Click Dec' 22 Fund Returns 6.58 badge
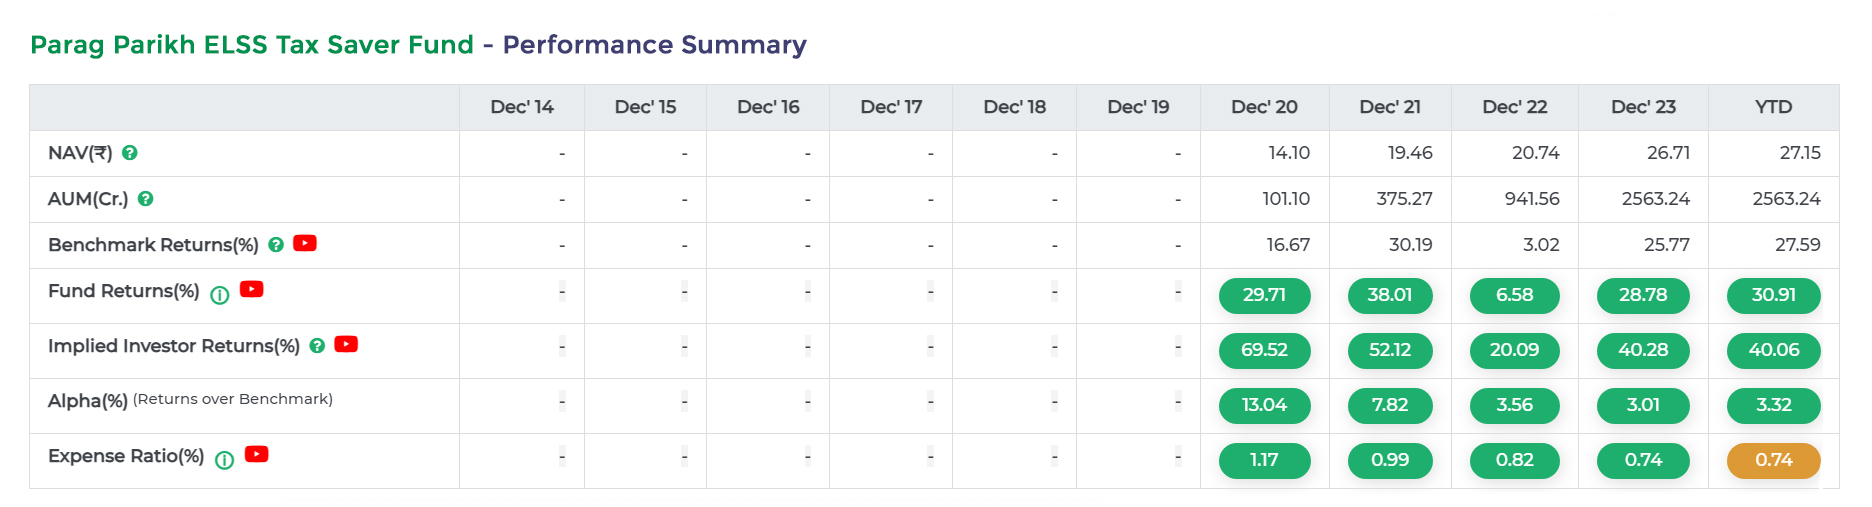Viewport: 1872px width, 507px height. (x=1514, y=295)
